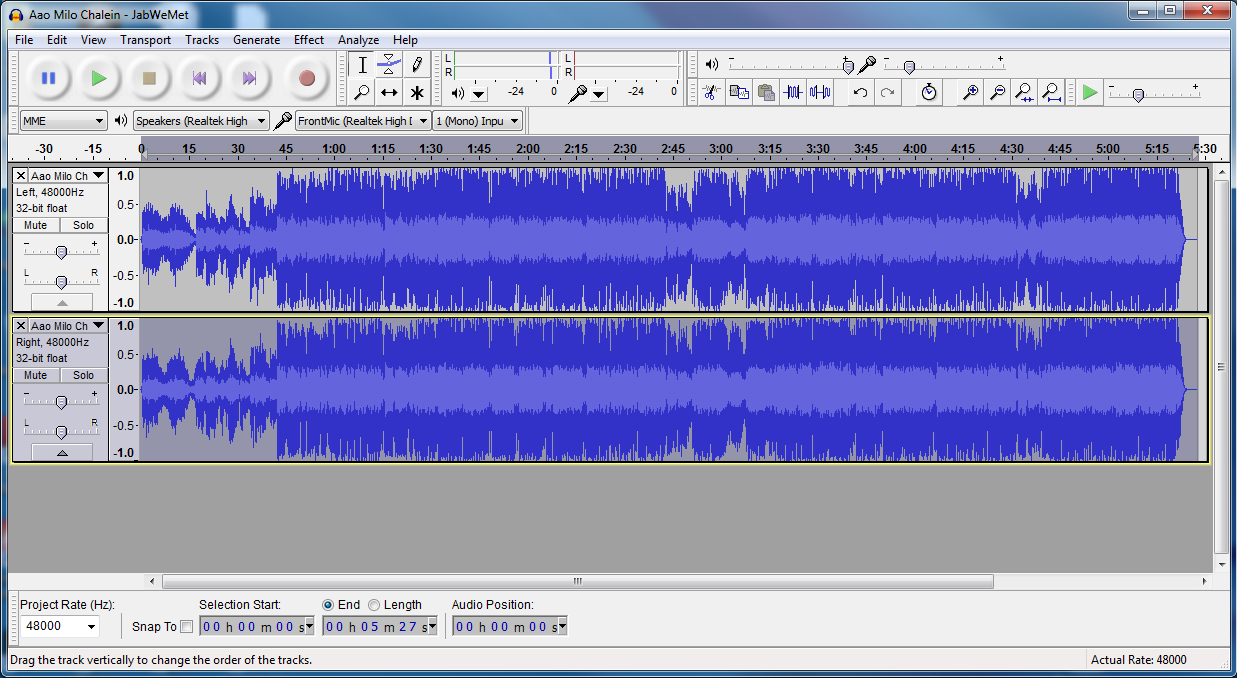The image size is (1237, 678).
Task: Fit selection in window
Action: click(1024, 93)
